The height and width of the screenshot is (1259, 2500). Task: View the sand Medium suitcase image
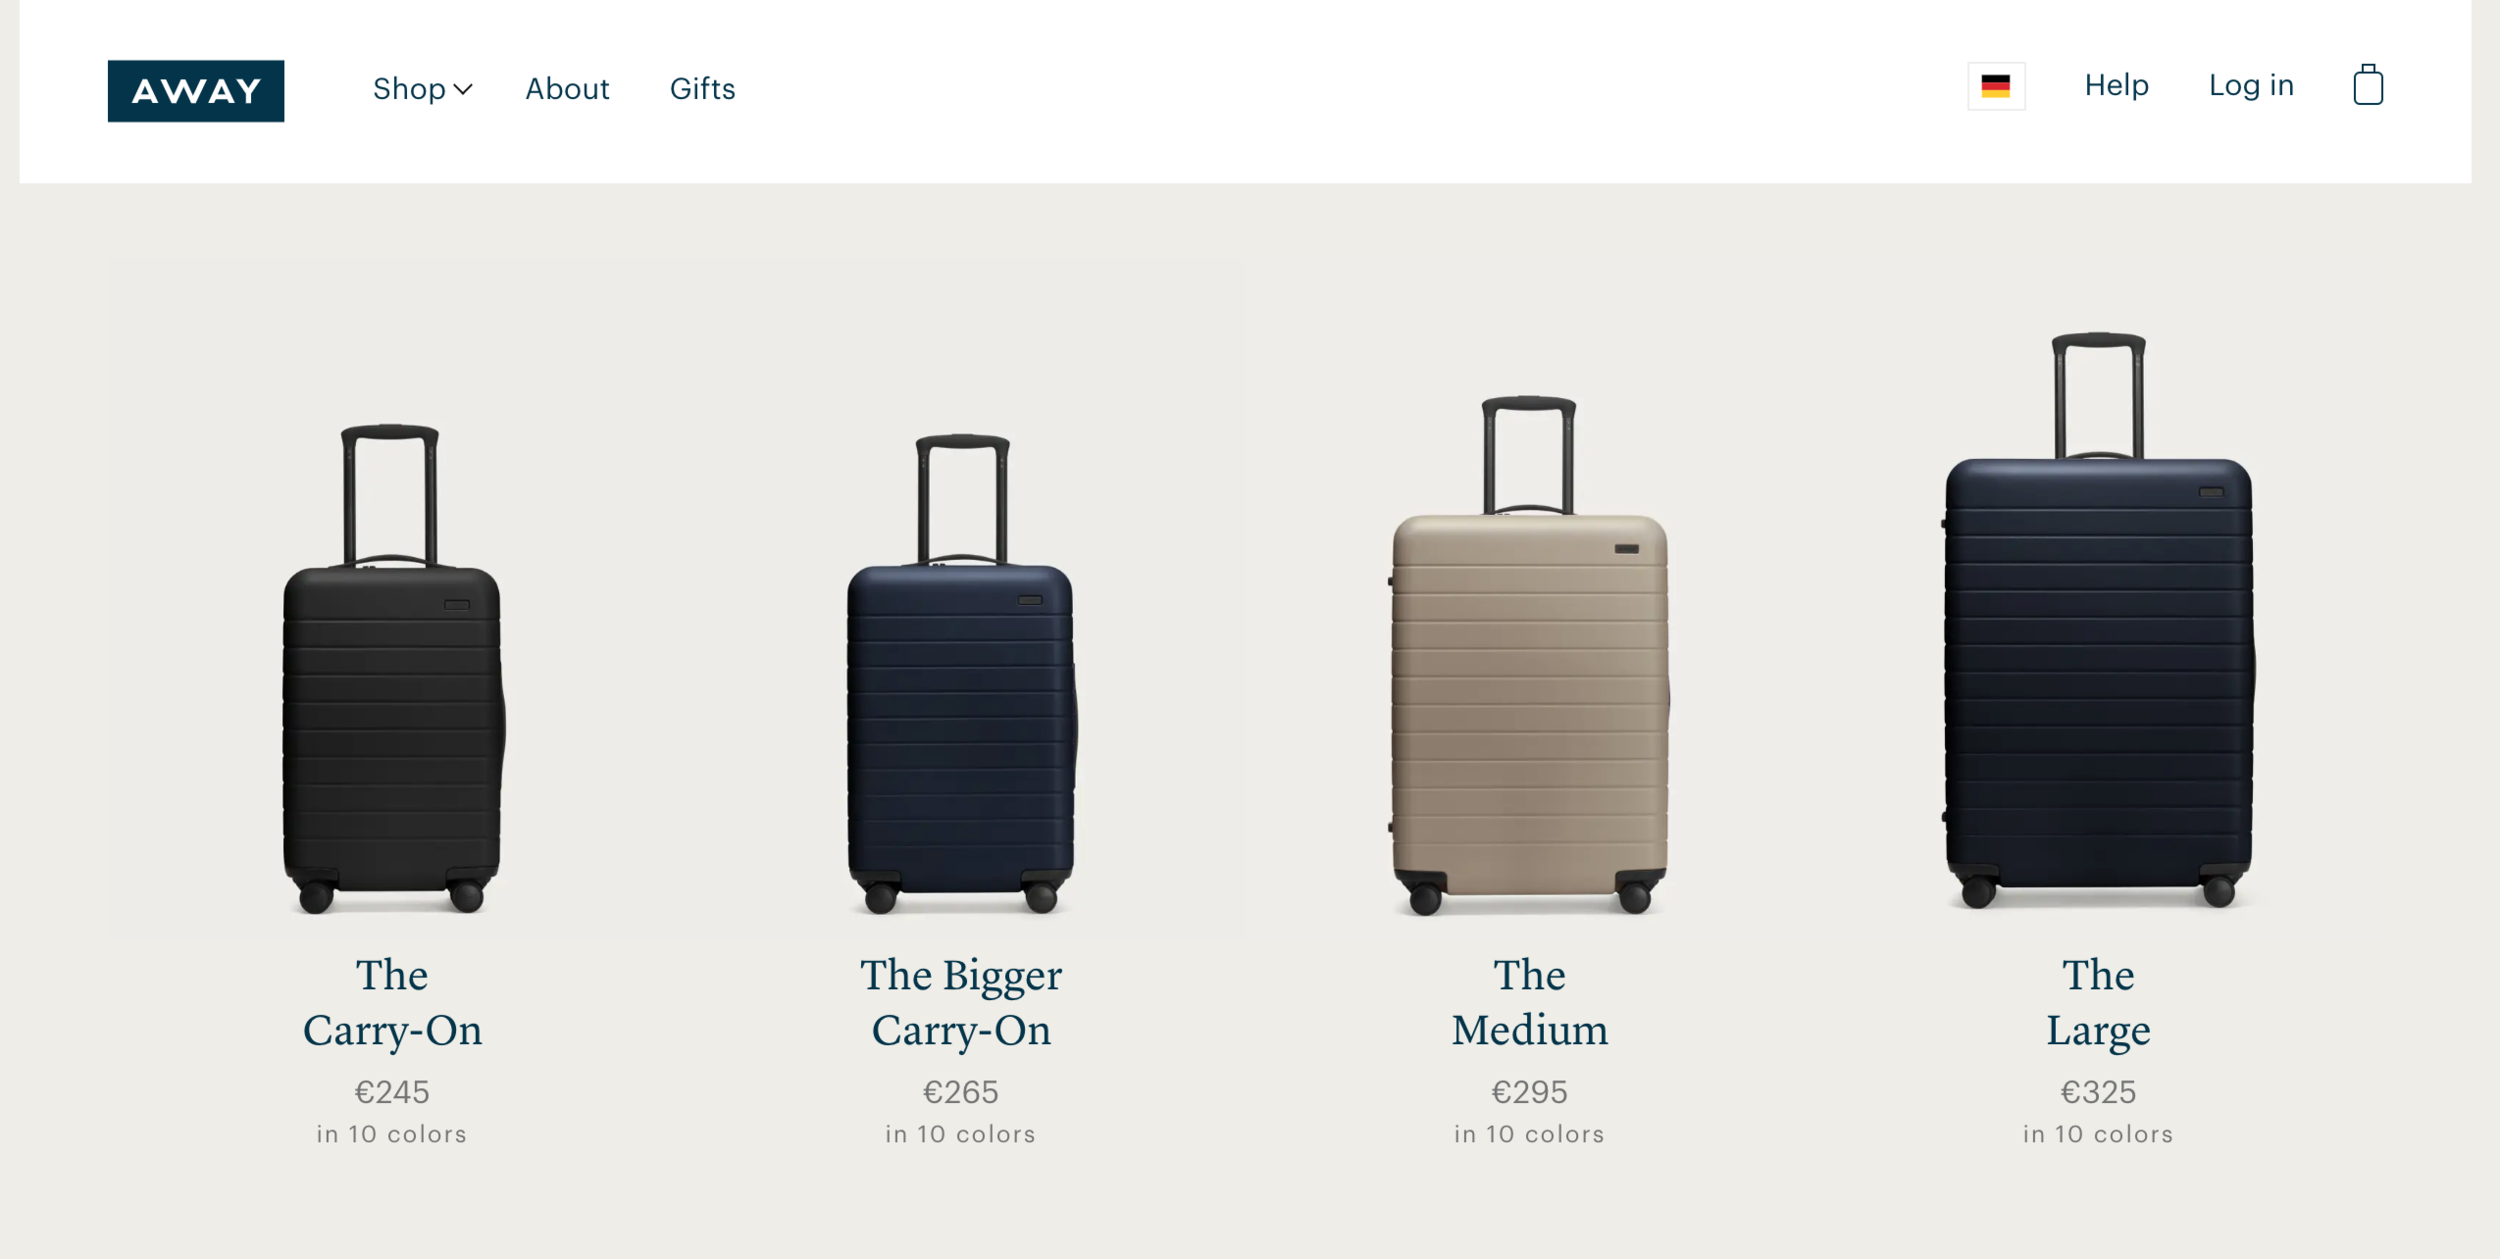1529,655
